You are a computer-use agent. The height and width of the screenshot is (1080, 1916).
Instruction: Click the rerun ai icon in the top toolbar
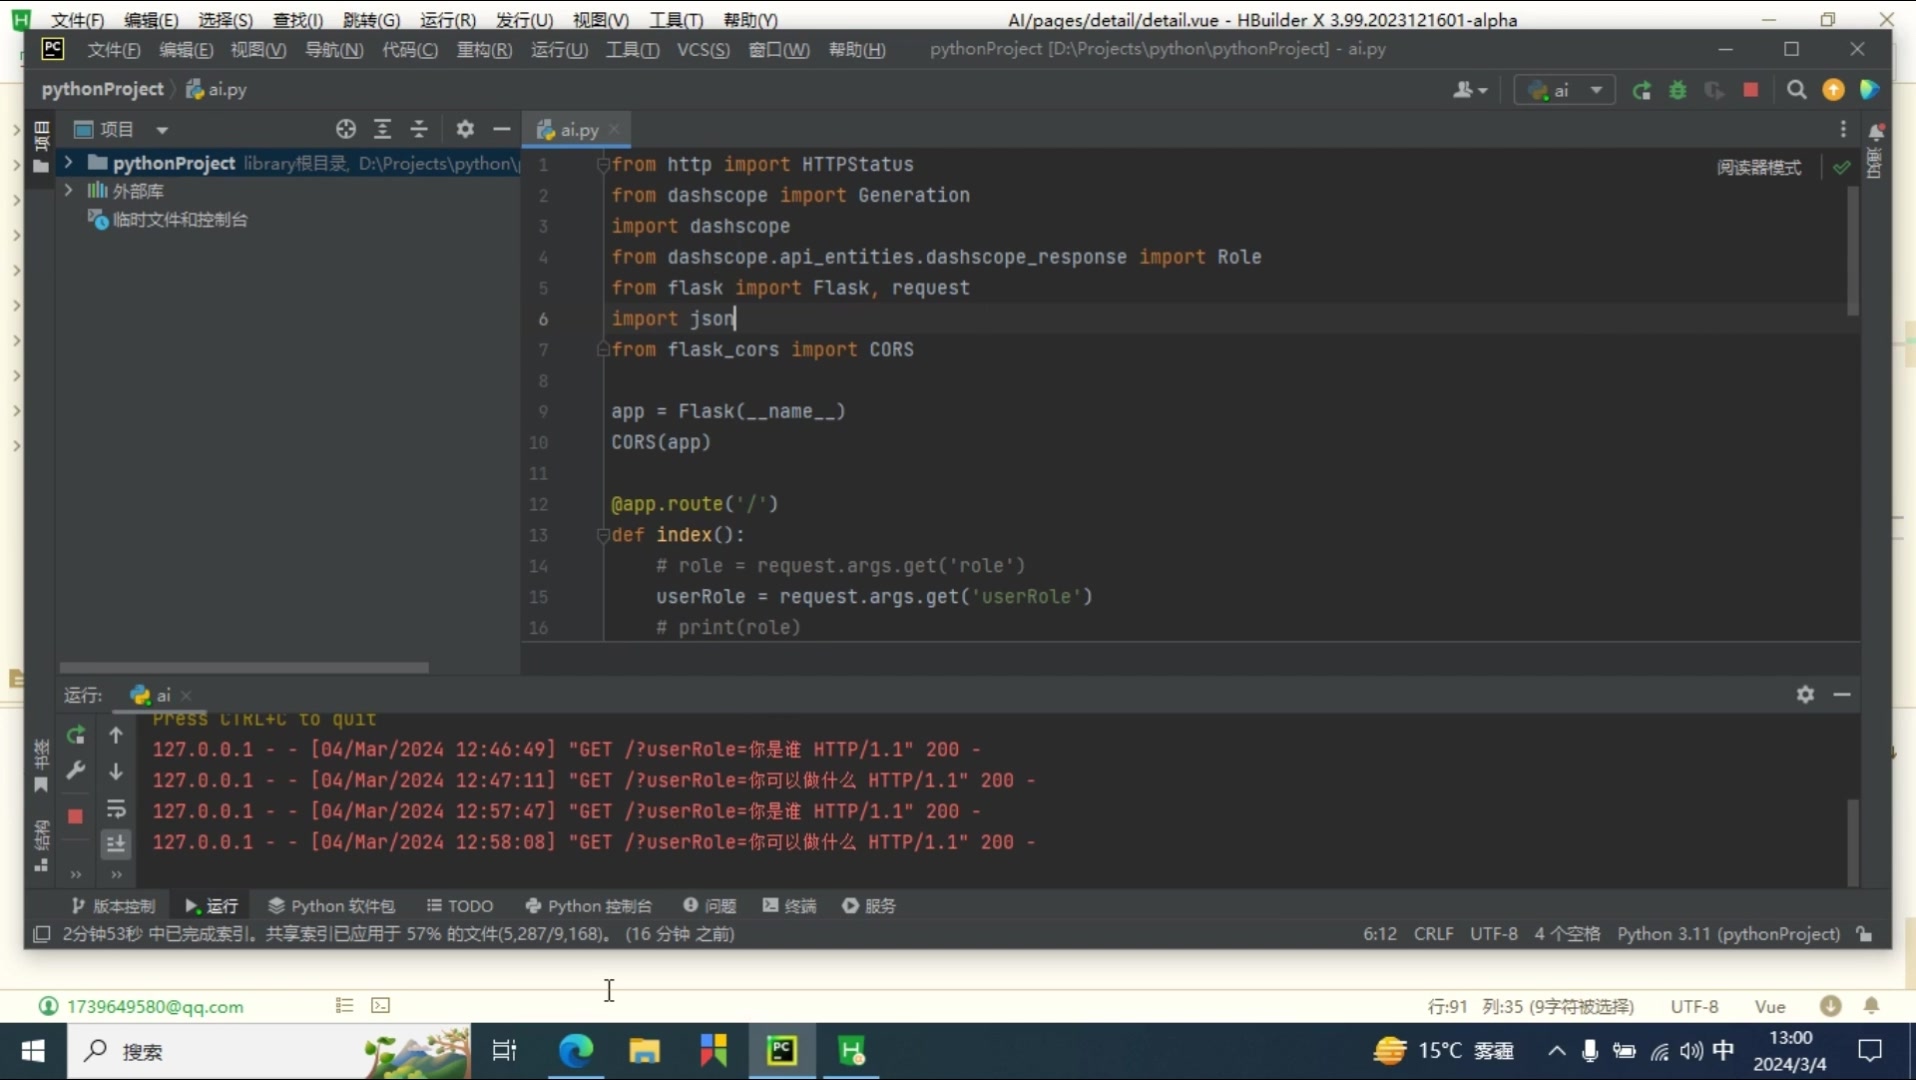(1641, 91)
